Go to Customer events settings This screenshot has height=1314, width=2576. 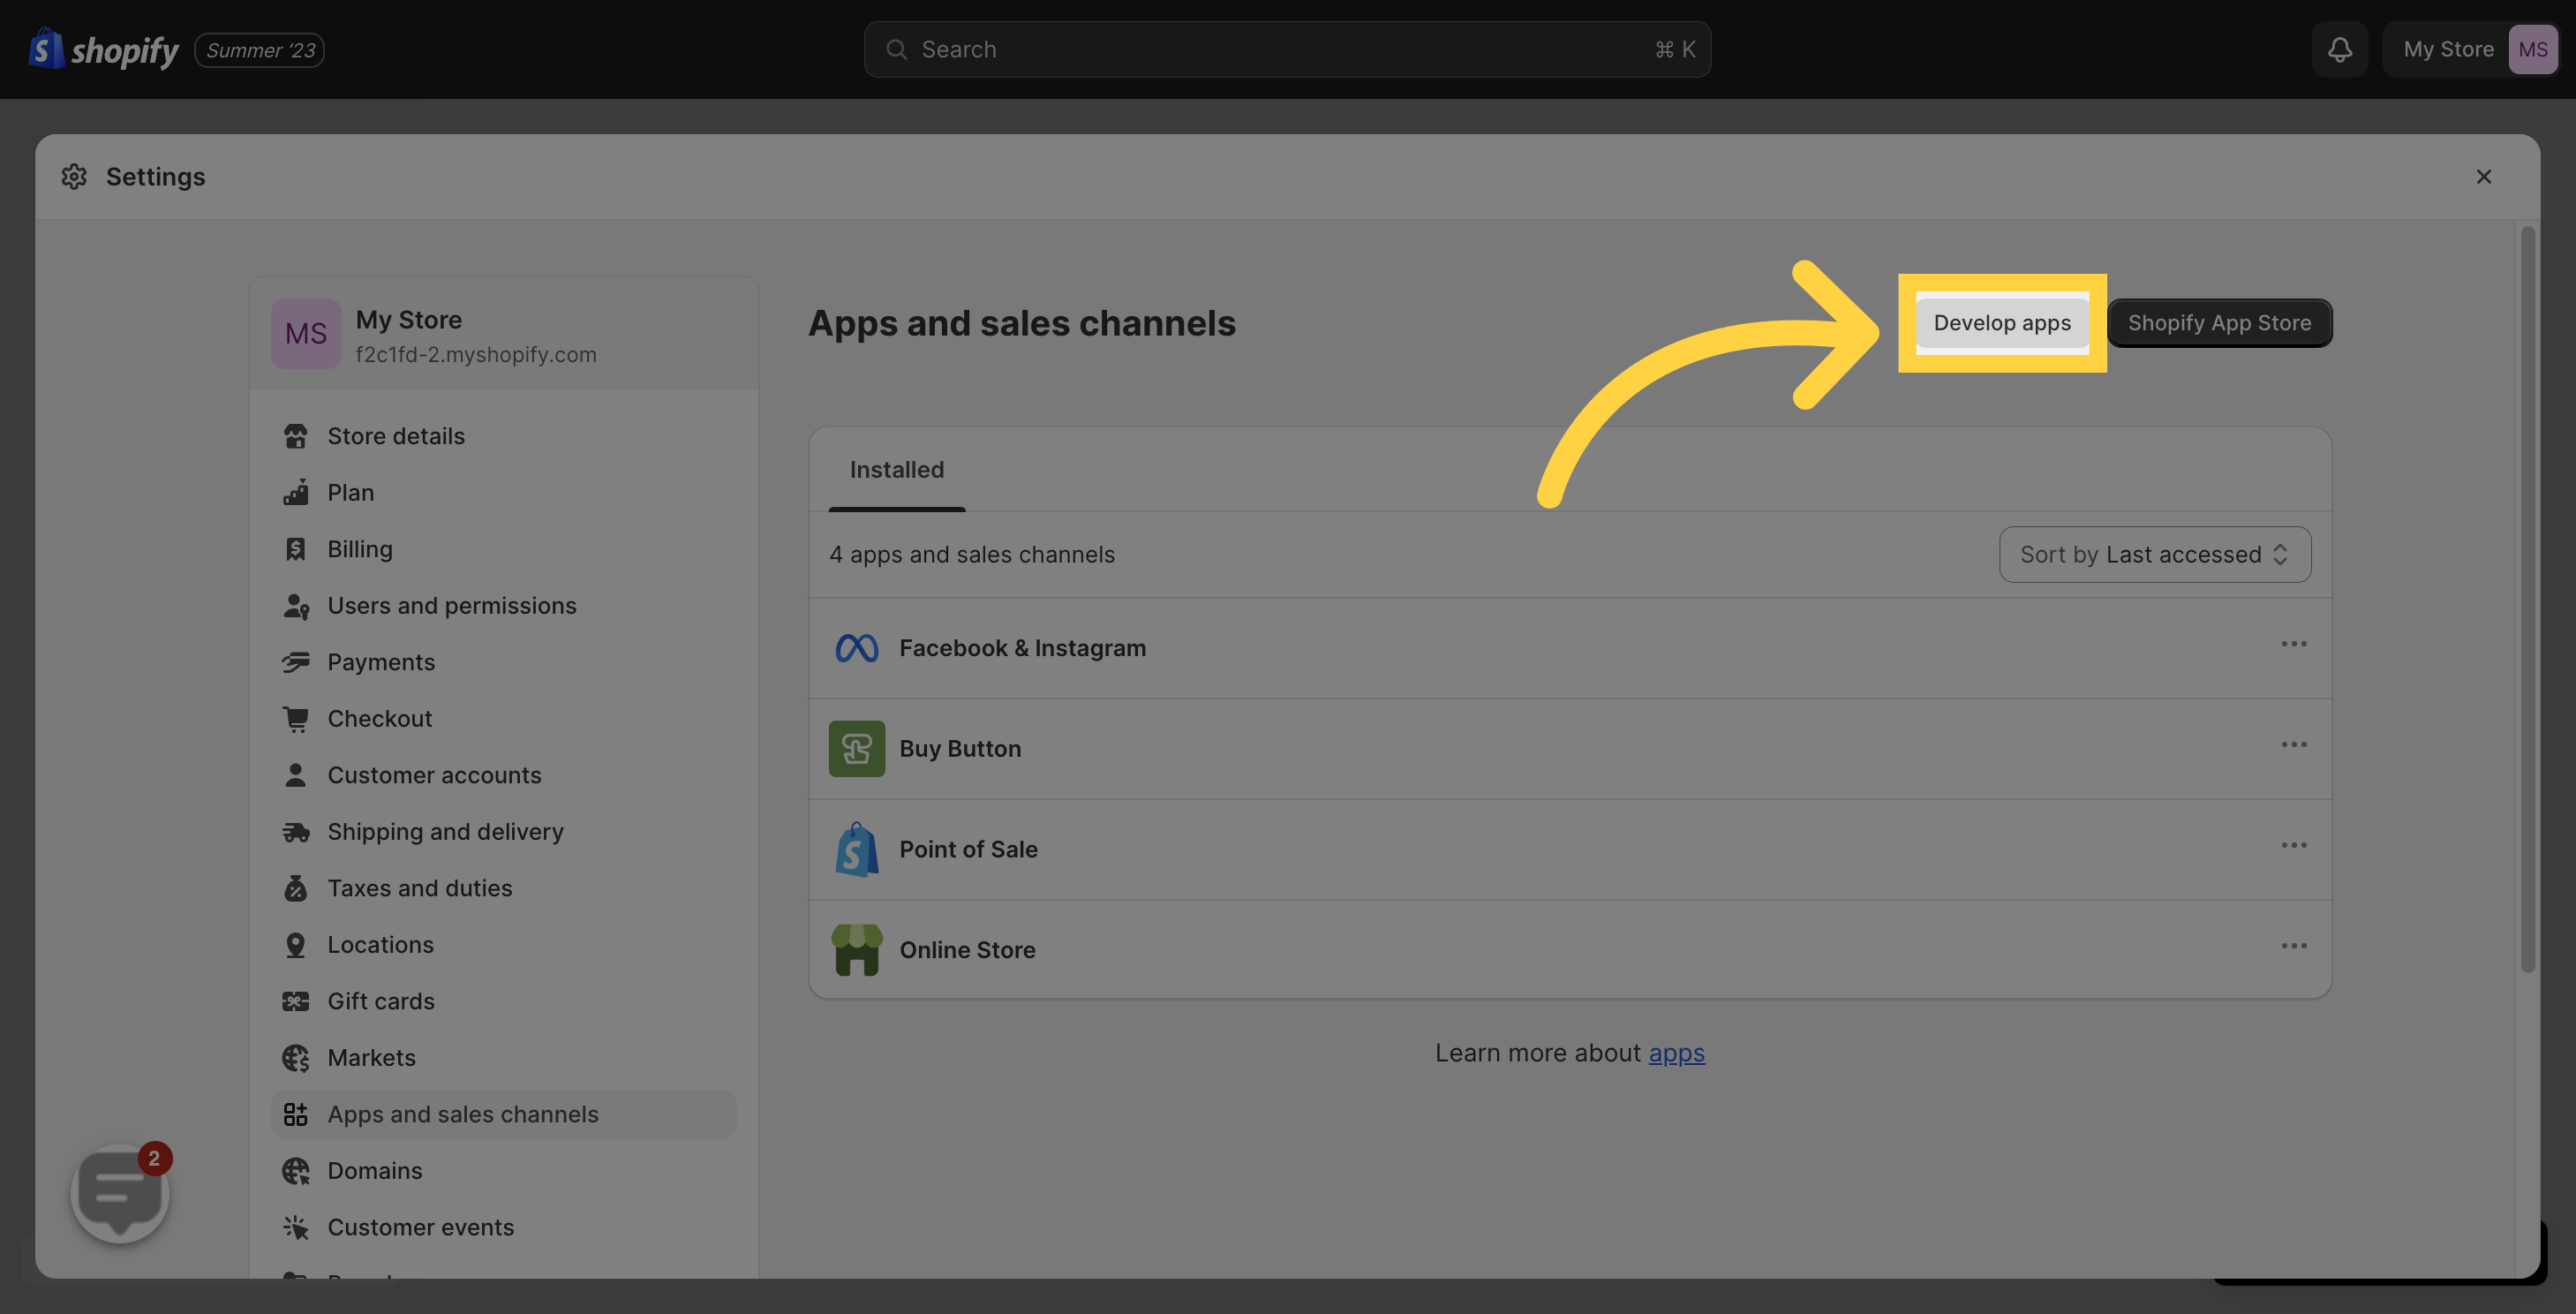503,1227
